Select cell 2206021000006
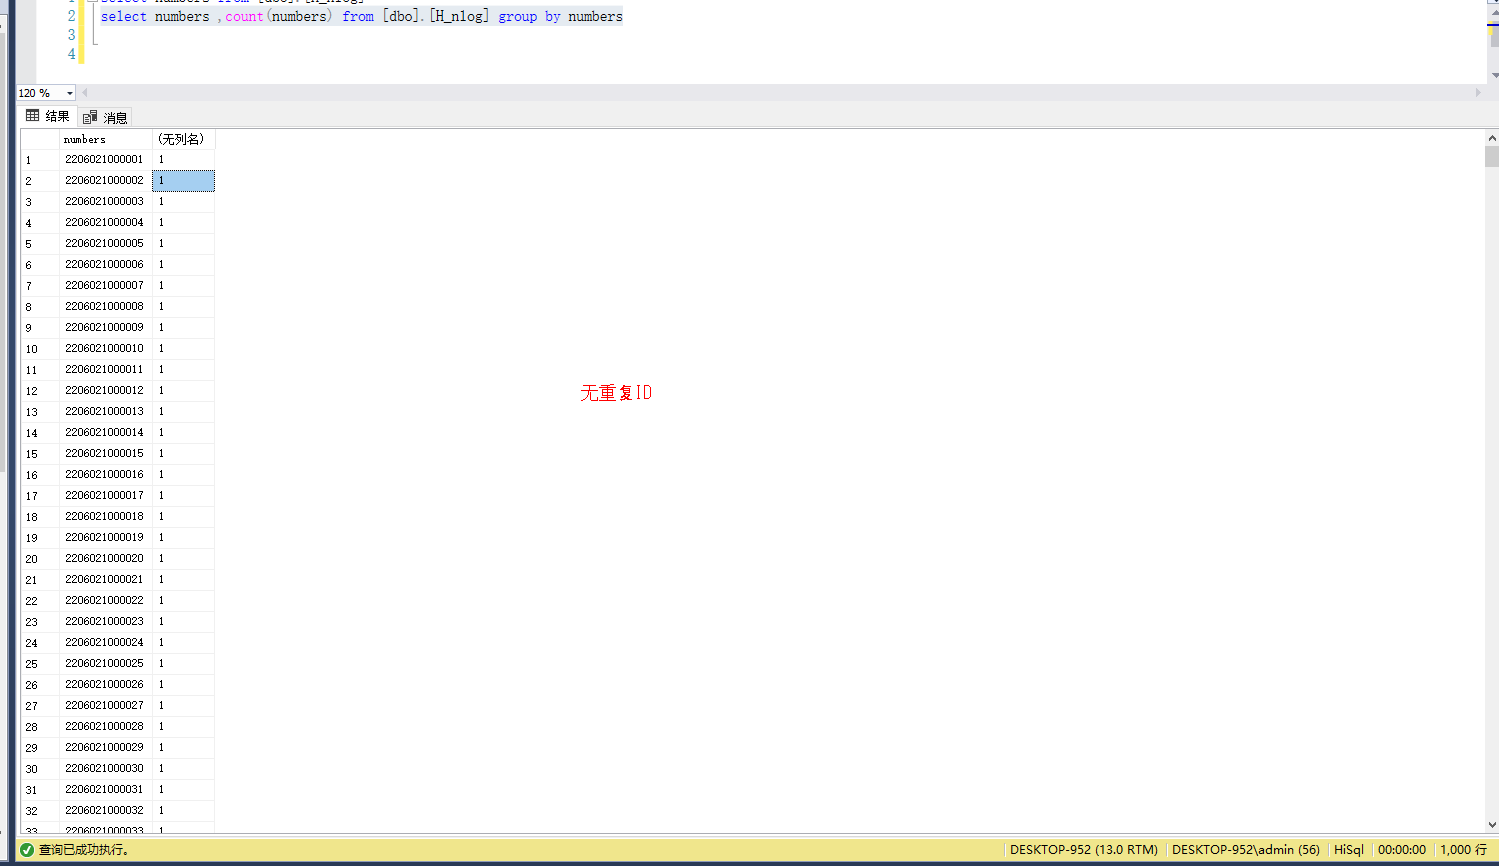Viewport: 1499px width, 866px height. [x=106, y=264]
